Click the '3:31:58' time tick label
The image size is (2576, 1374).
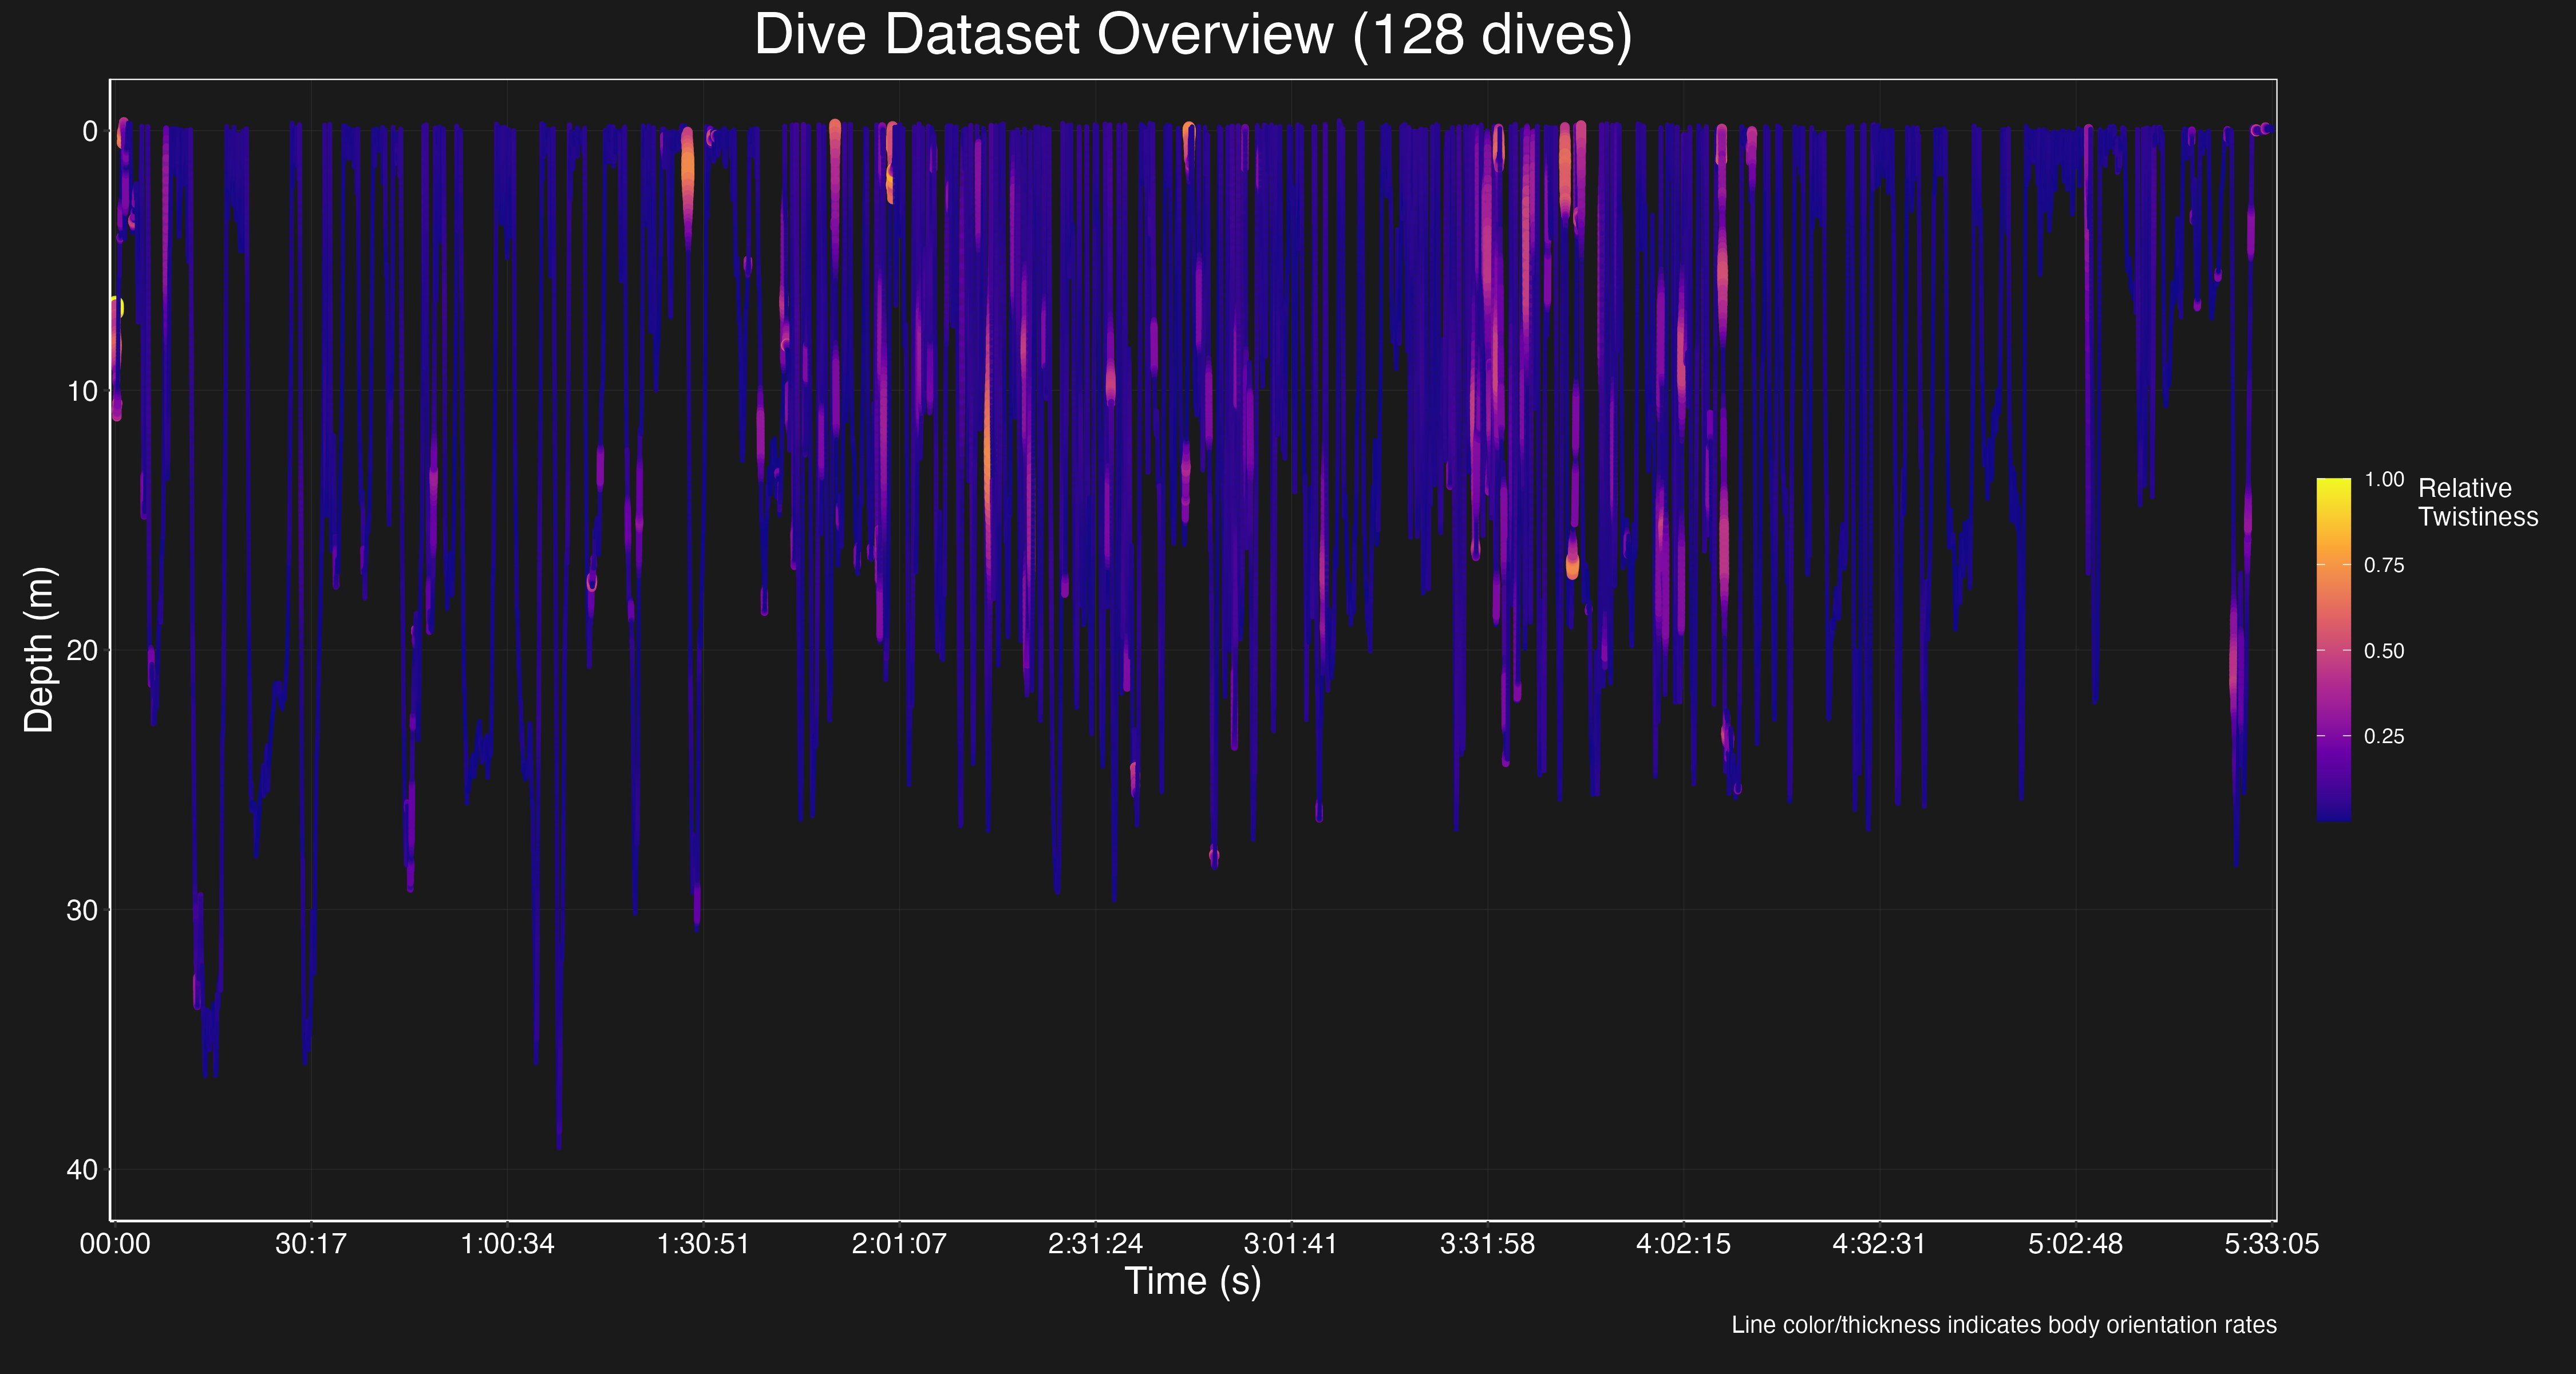[x=1487, y=1244]
